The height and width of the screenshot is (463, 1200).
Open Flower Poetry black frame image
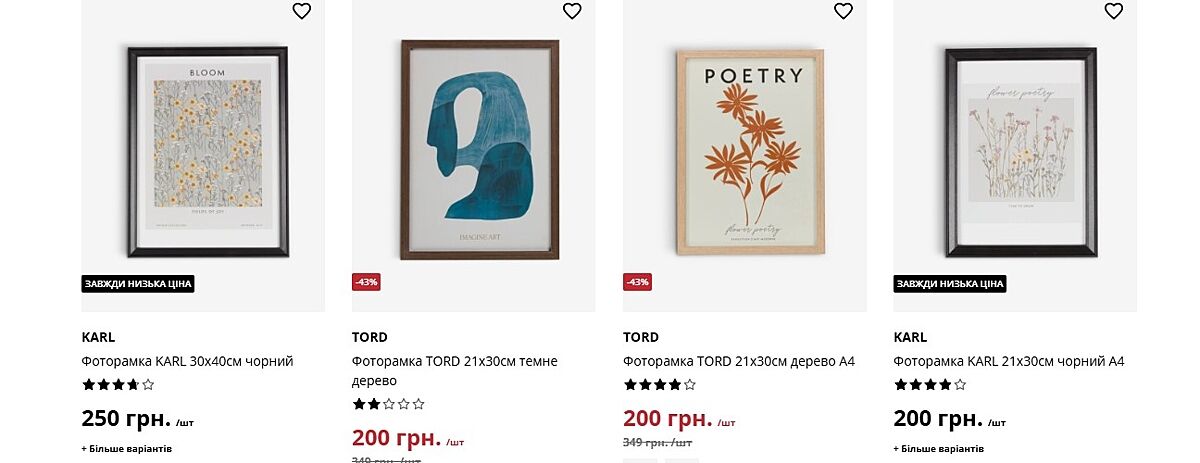click(1021, 152)
